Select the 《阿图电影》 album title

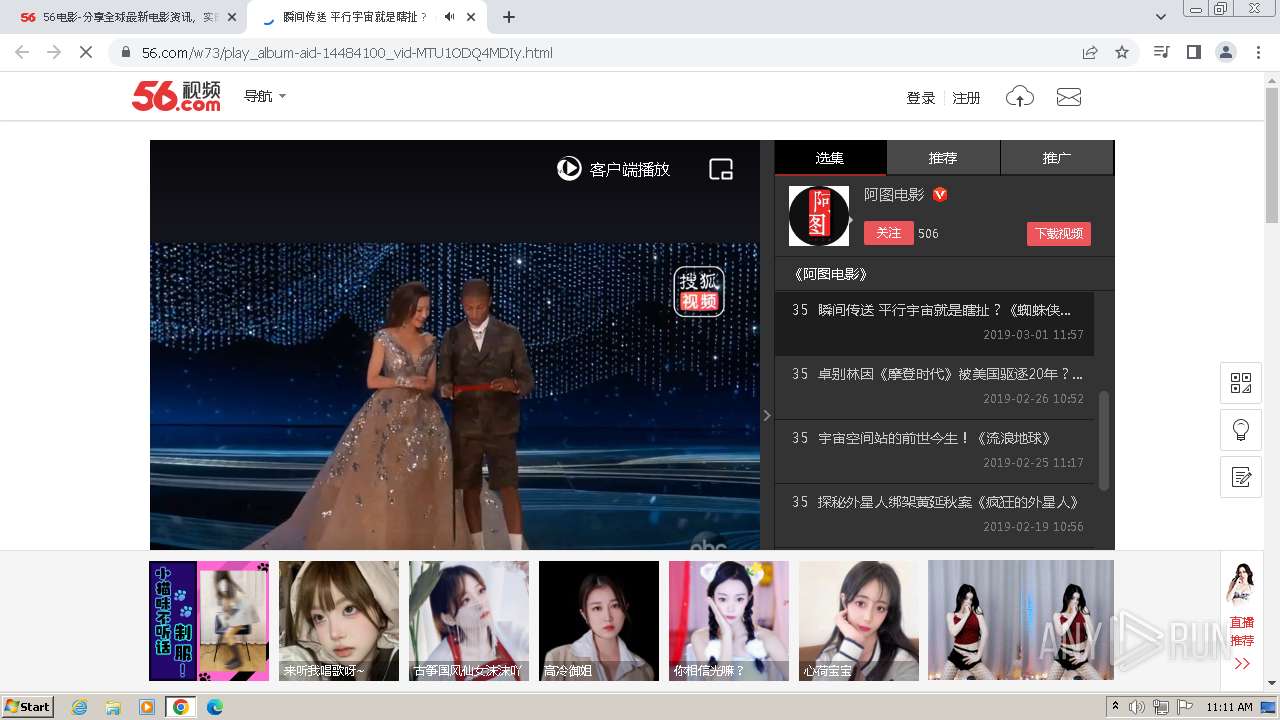pos(830,274)
